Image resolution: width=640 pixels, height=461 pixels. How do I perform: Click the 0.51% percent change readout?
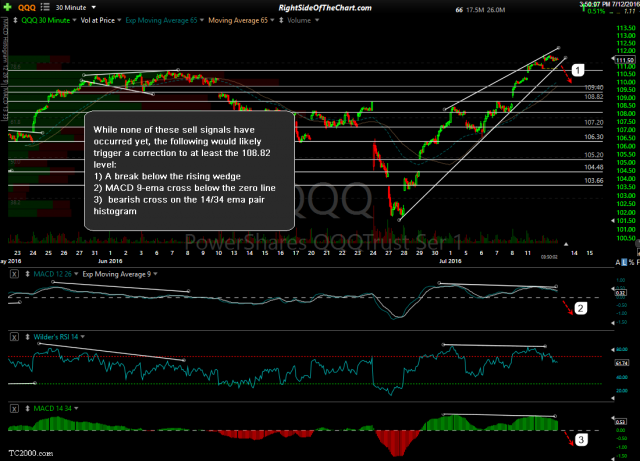596,11
